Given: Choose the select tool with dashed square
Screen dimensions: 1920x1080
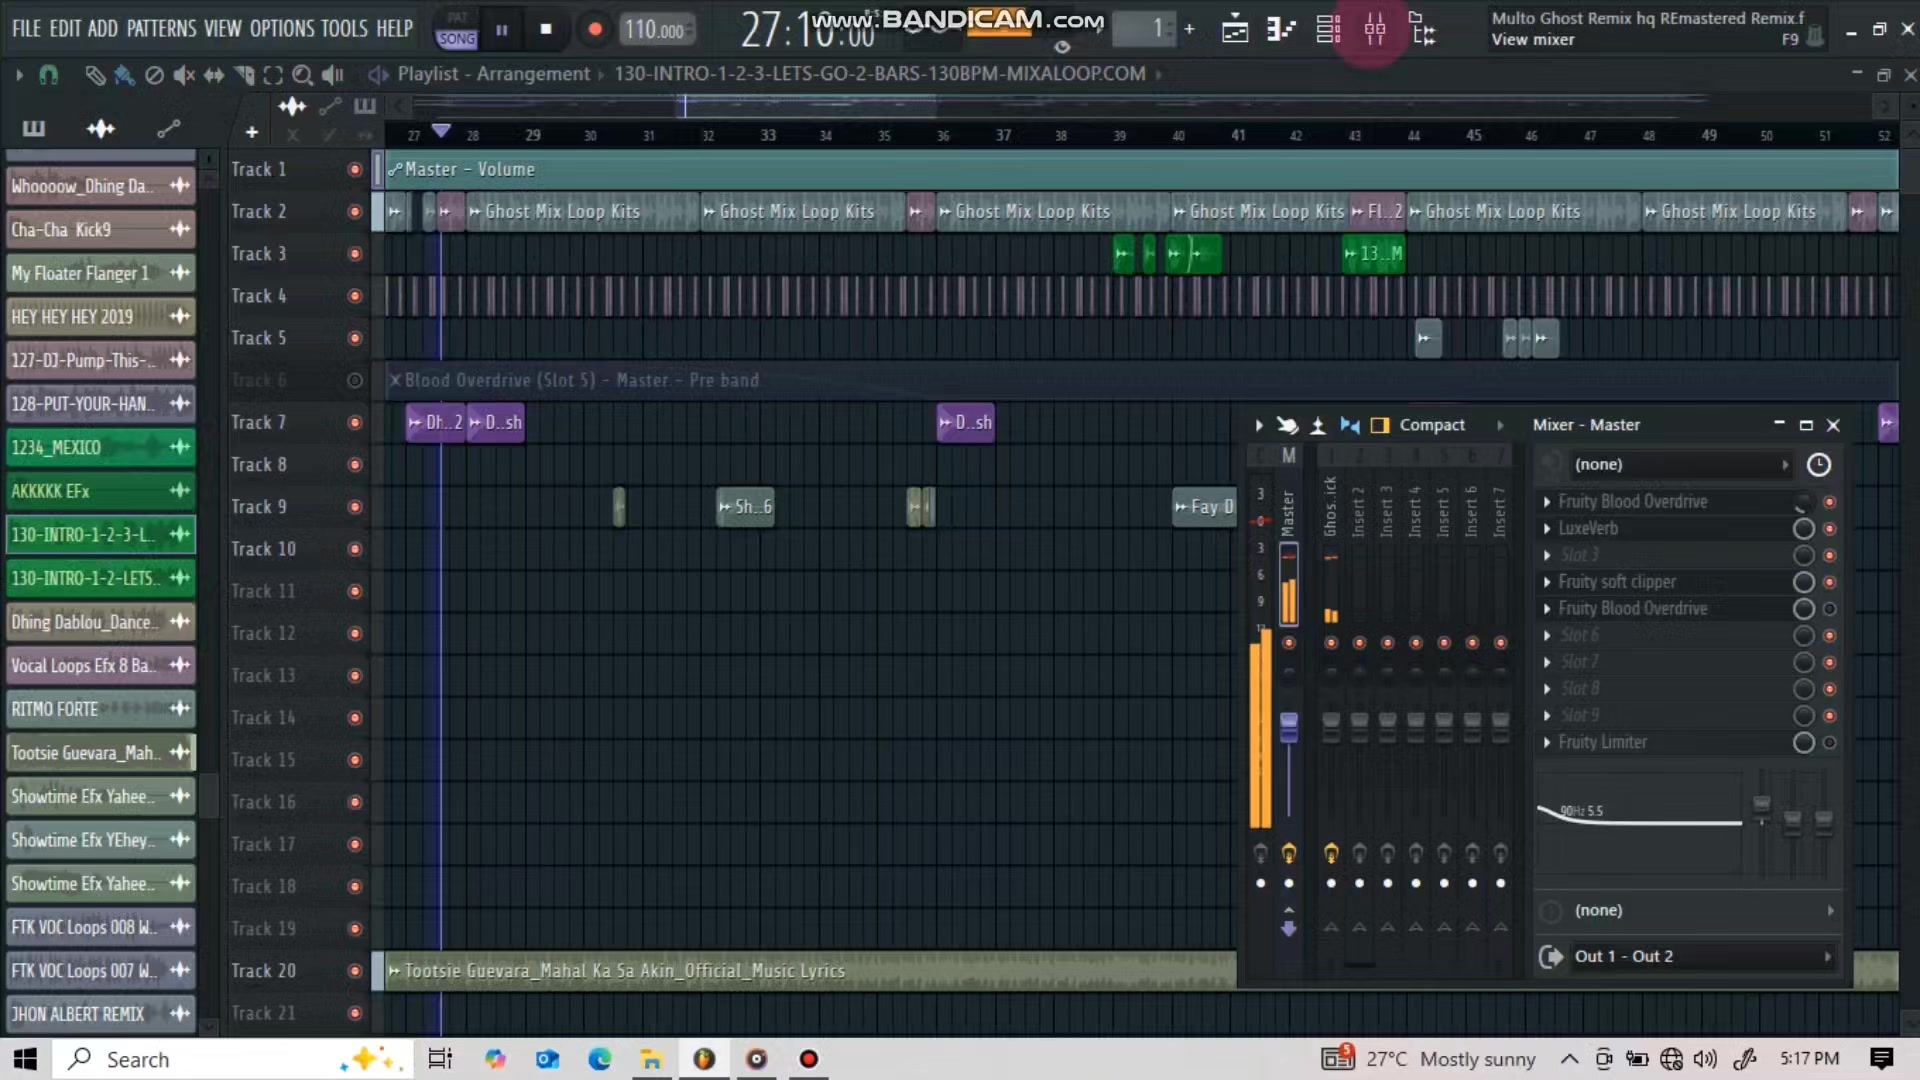Looking at the screenshot, I should 273,75.
